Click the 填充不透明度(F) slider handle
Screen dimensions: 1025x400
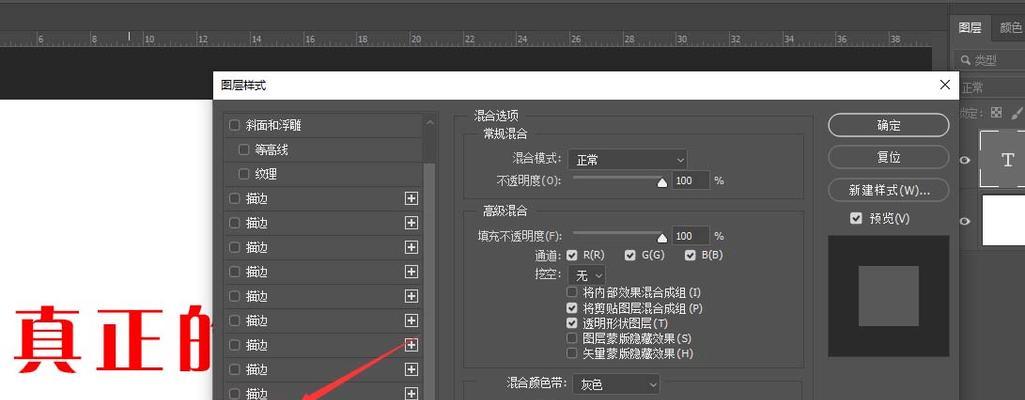click(662, 239)
